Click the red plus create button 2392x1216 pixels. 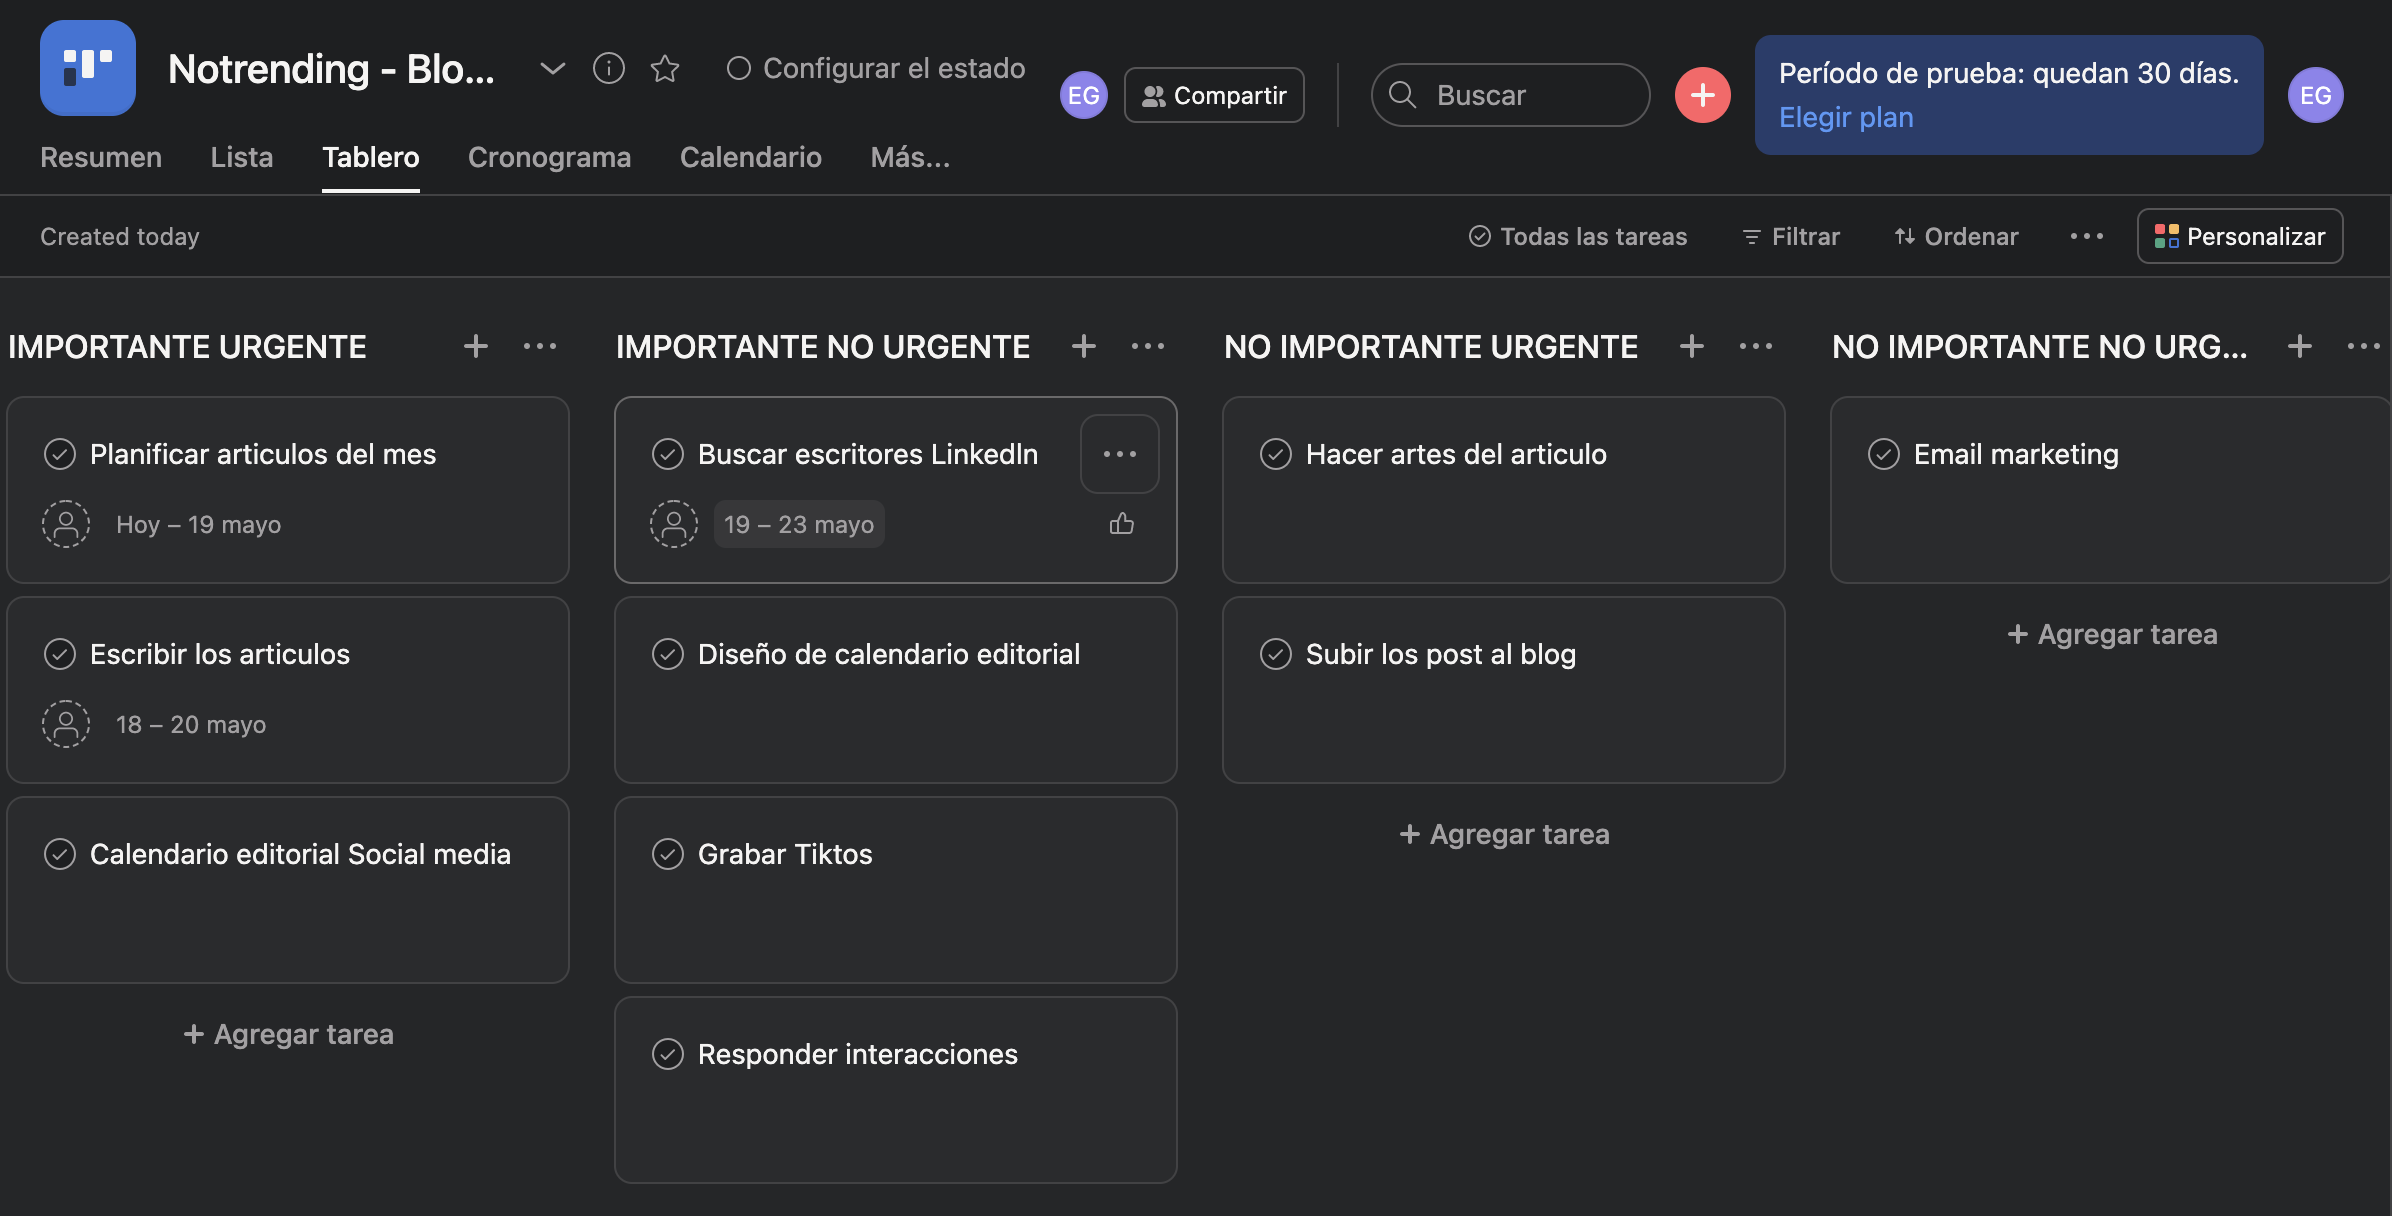(x=1702, y=95)
